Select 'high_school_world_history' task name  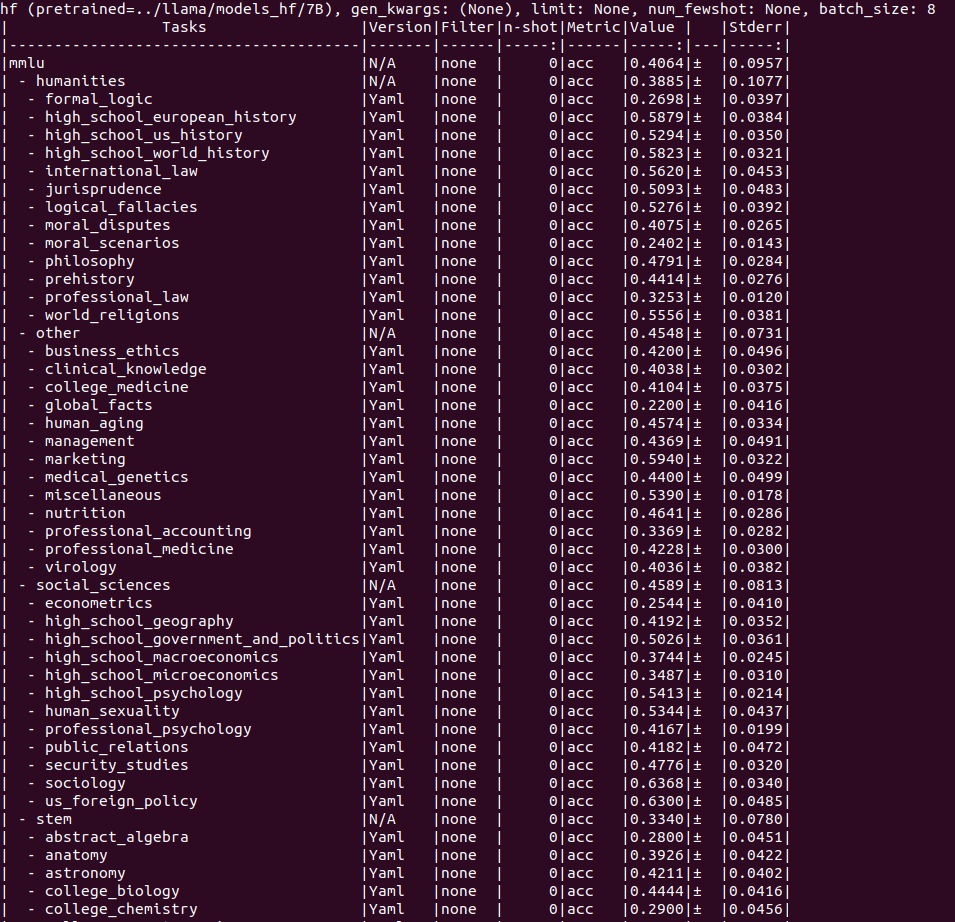point(157,153)
